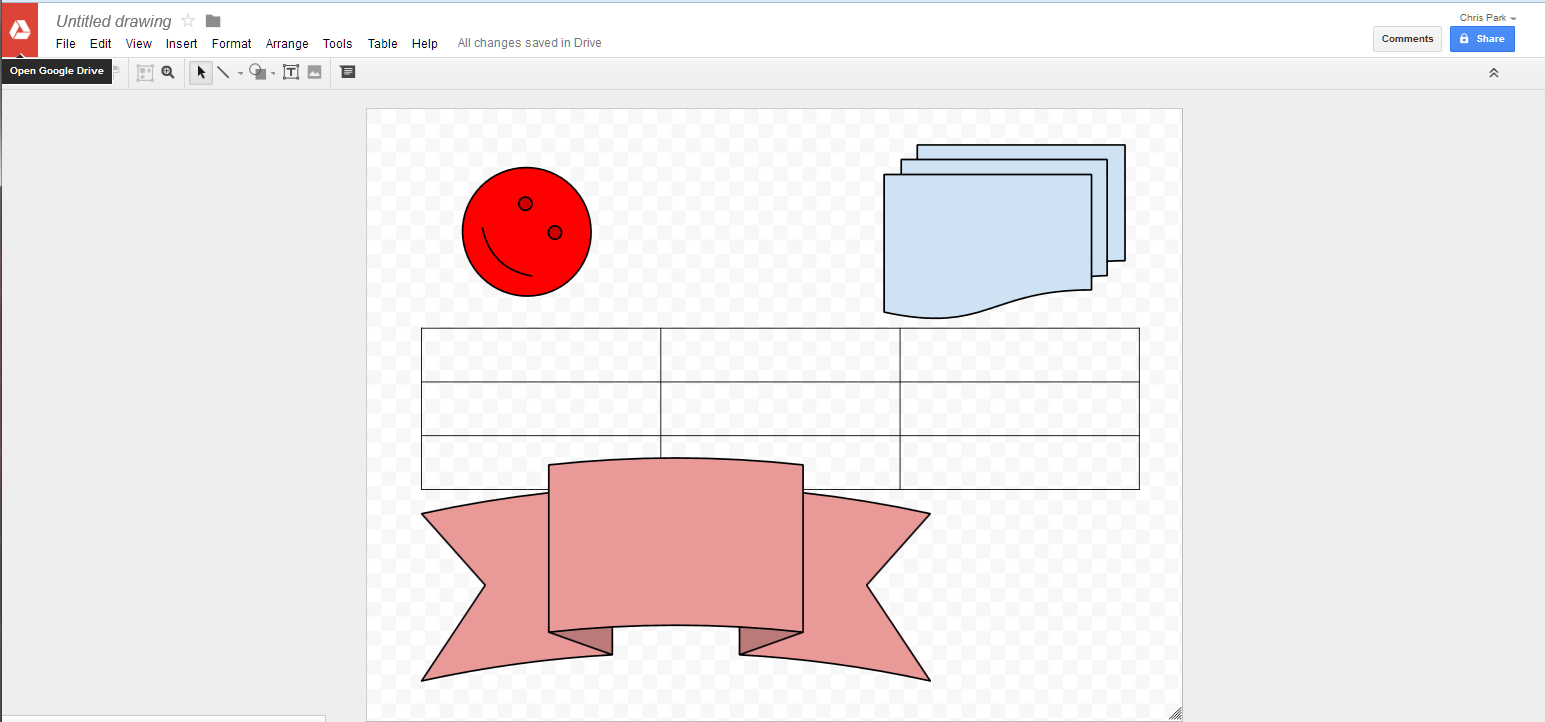Click the Share button
The height and width of the screenshot is (722, 1545).
[x=1482, y=38]
